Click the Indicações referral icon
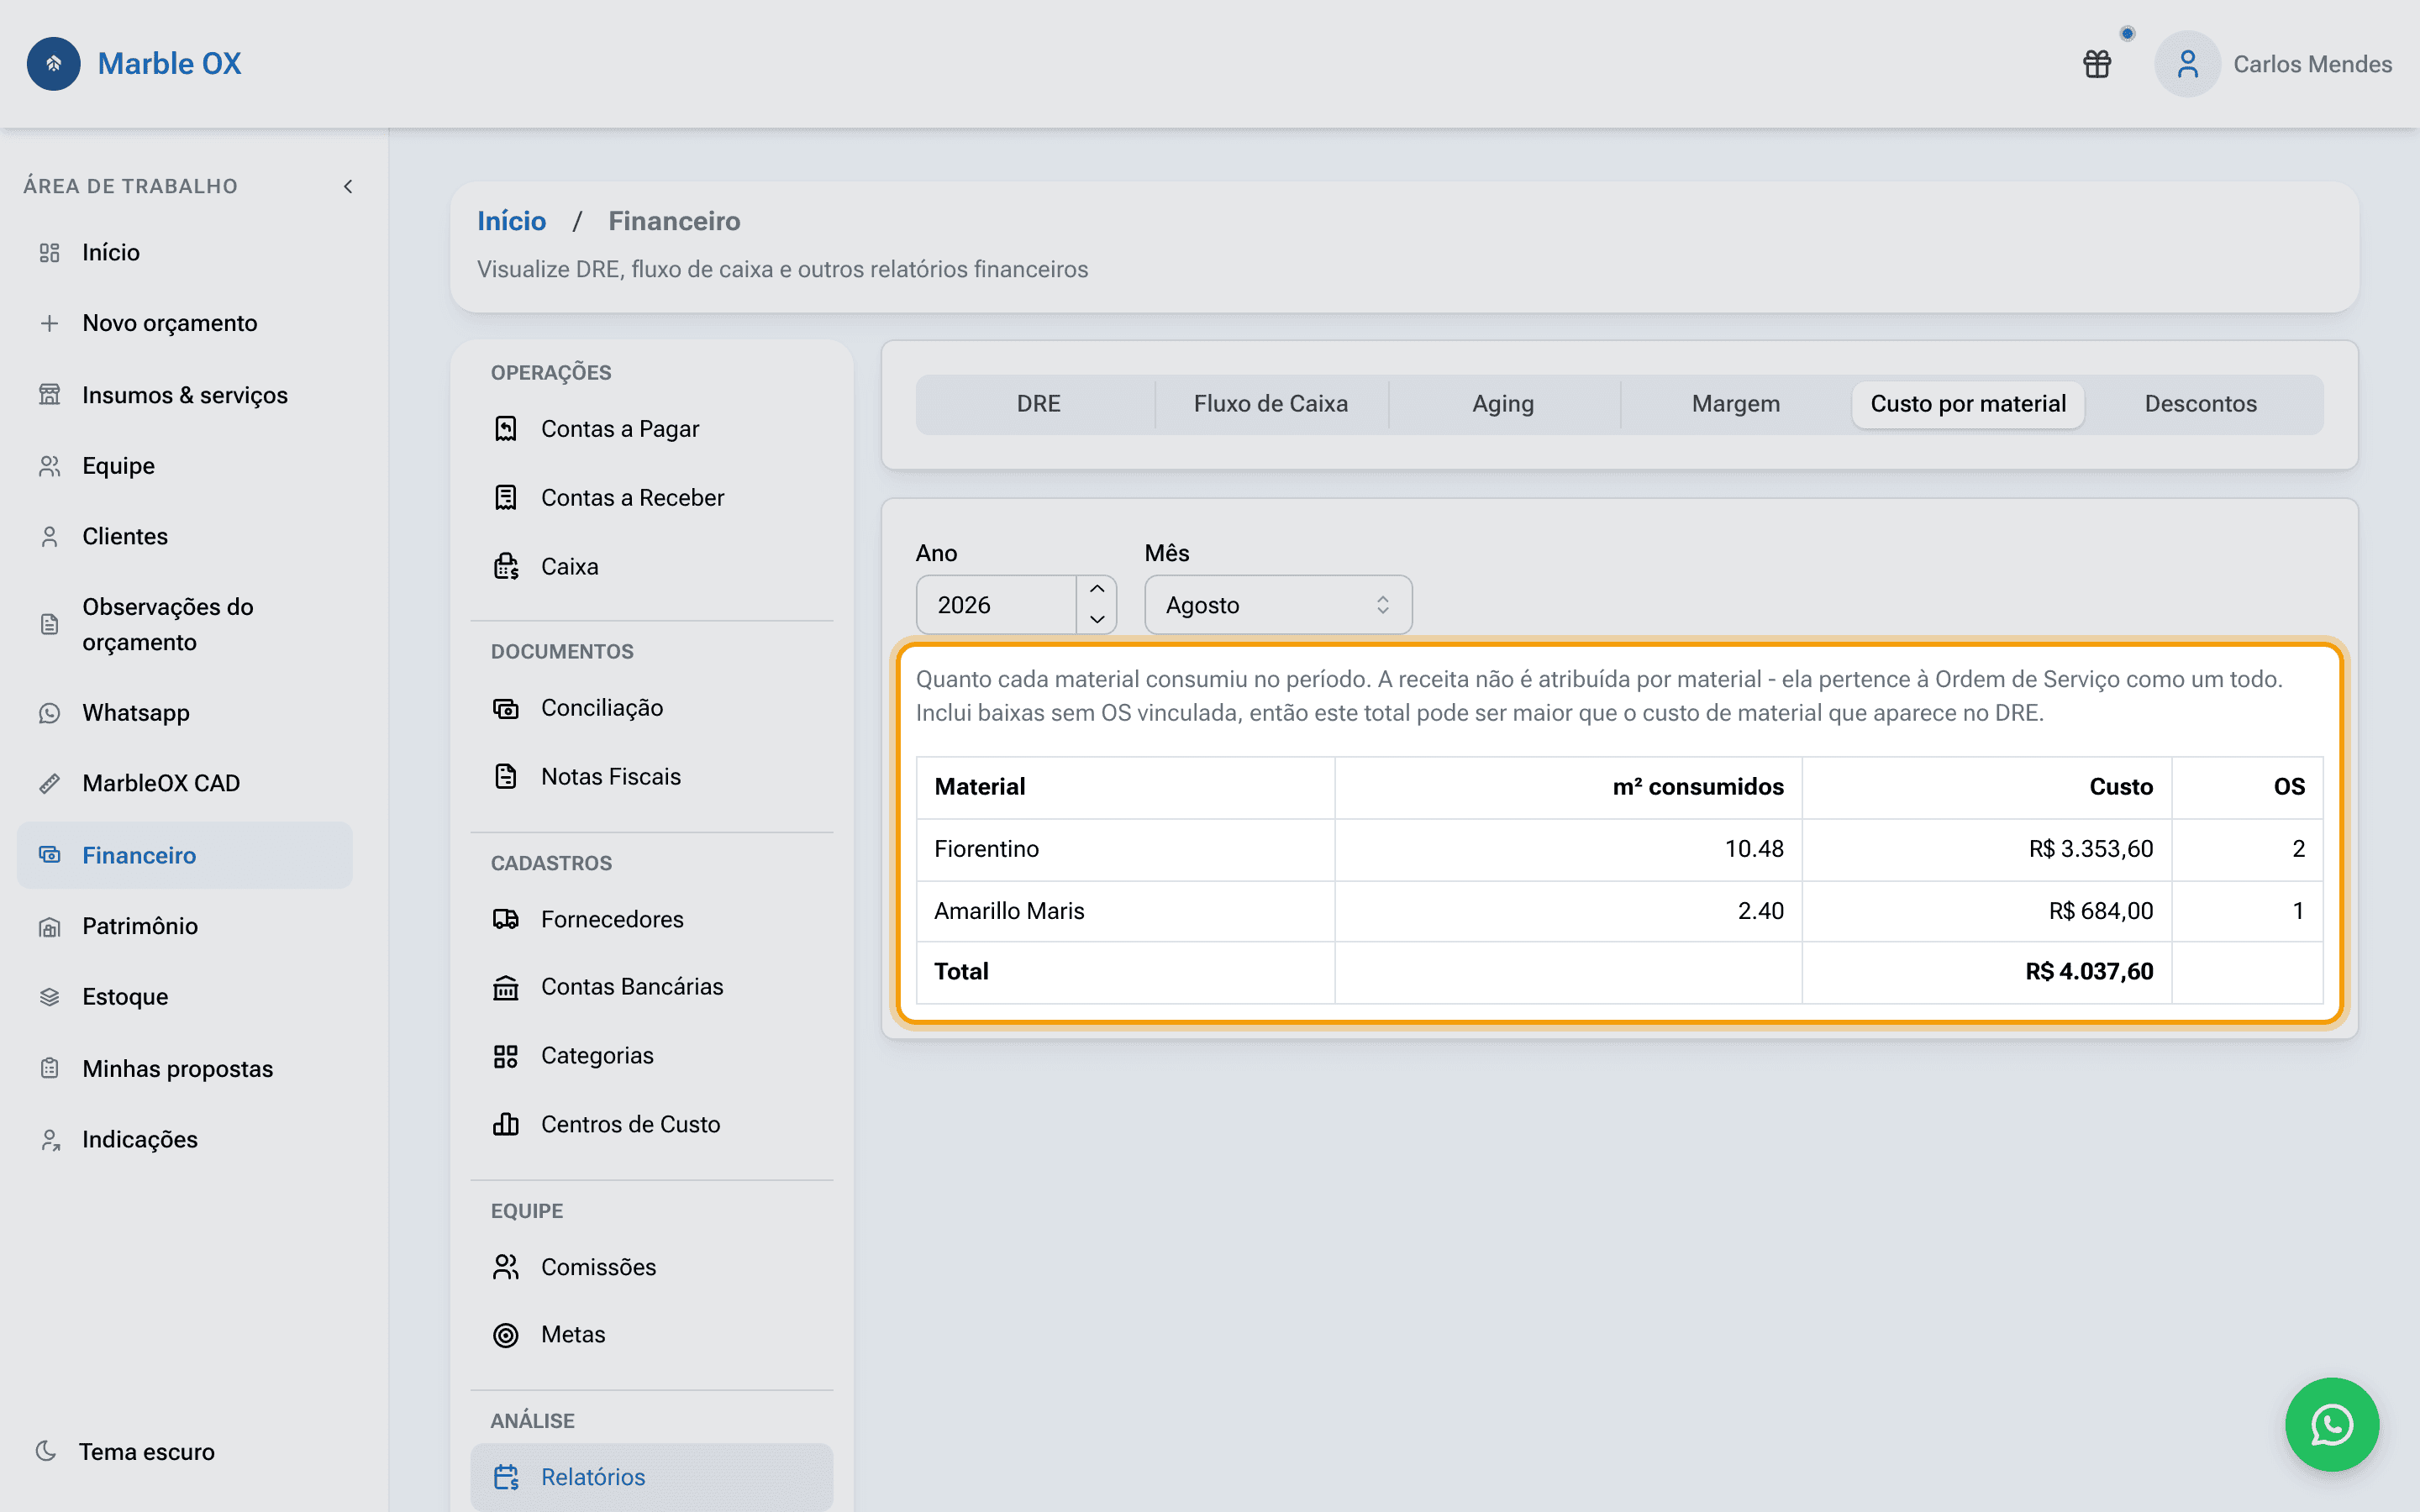This screenshot has width=2420, height=1512. (49, 1140)
